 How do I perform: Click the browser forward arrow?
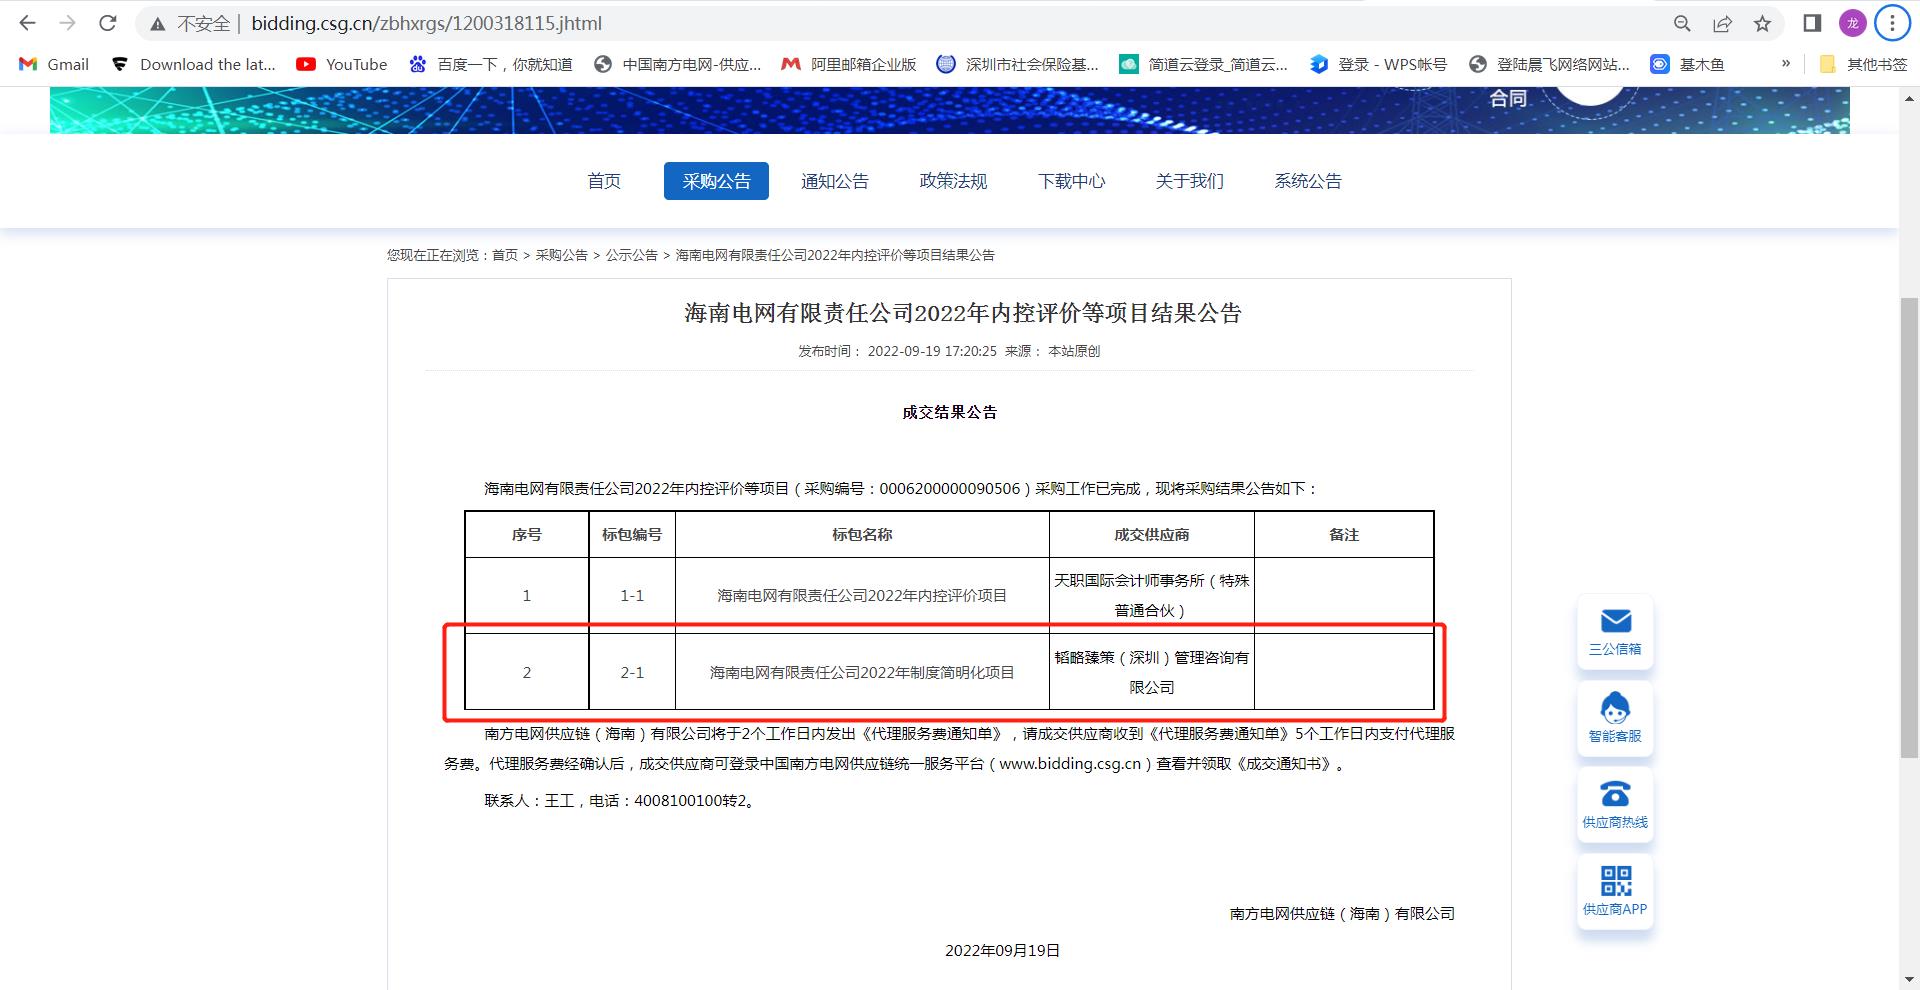pyautogui.click(x=67, y=23)
